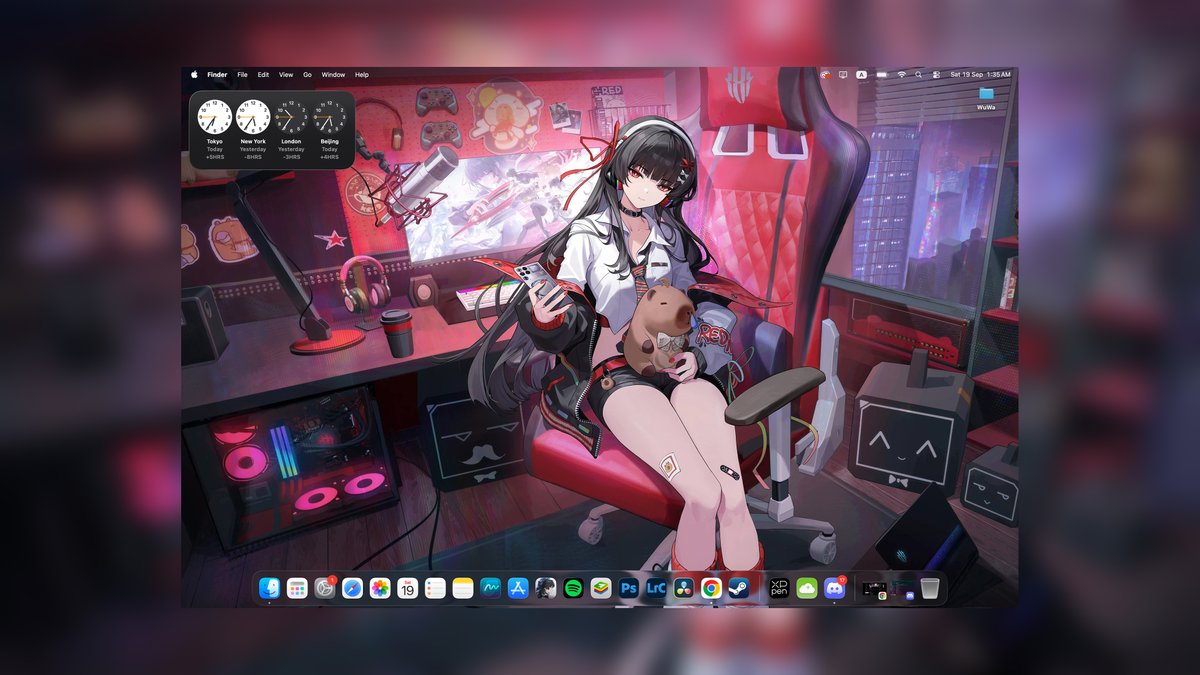This screenshot has width=1200, height=675.
Task: Open the Apple menu
Action: click(x=194, y=74)
